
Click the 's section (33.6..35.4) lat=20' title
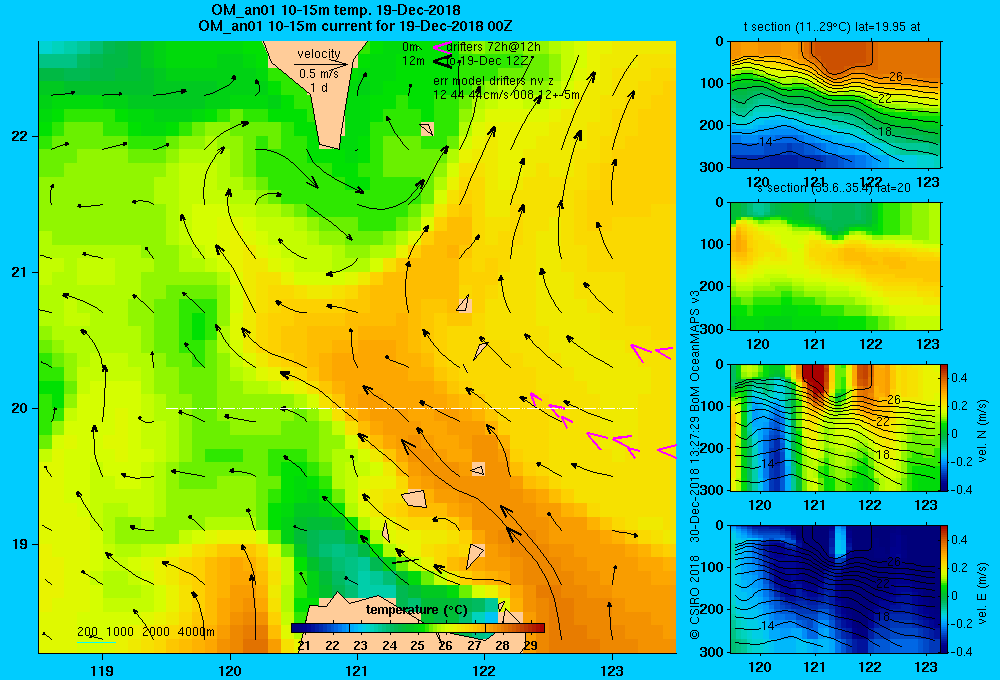click(x=834, y=188)
